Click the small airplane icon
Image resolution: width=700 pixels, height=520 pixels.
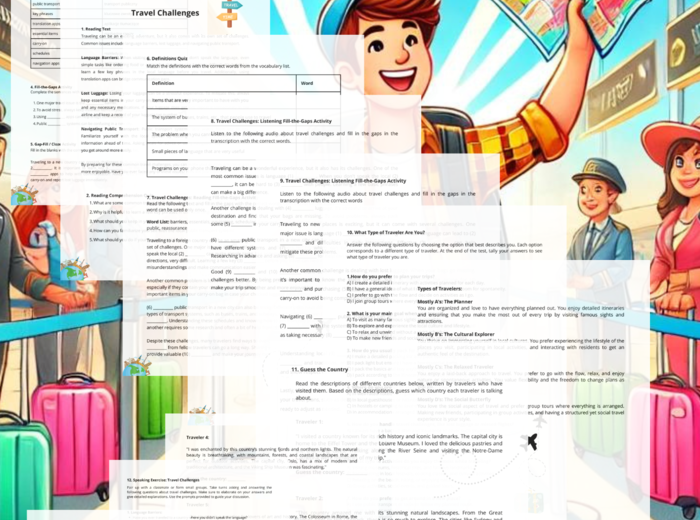(x=530, y=441)
